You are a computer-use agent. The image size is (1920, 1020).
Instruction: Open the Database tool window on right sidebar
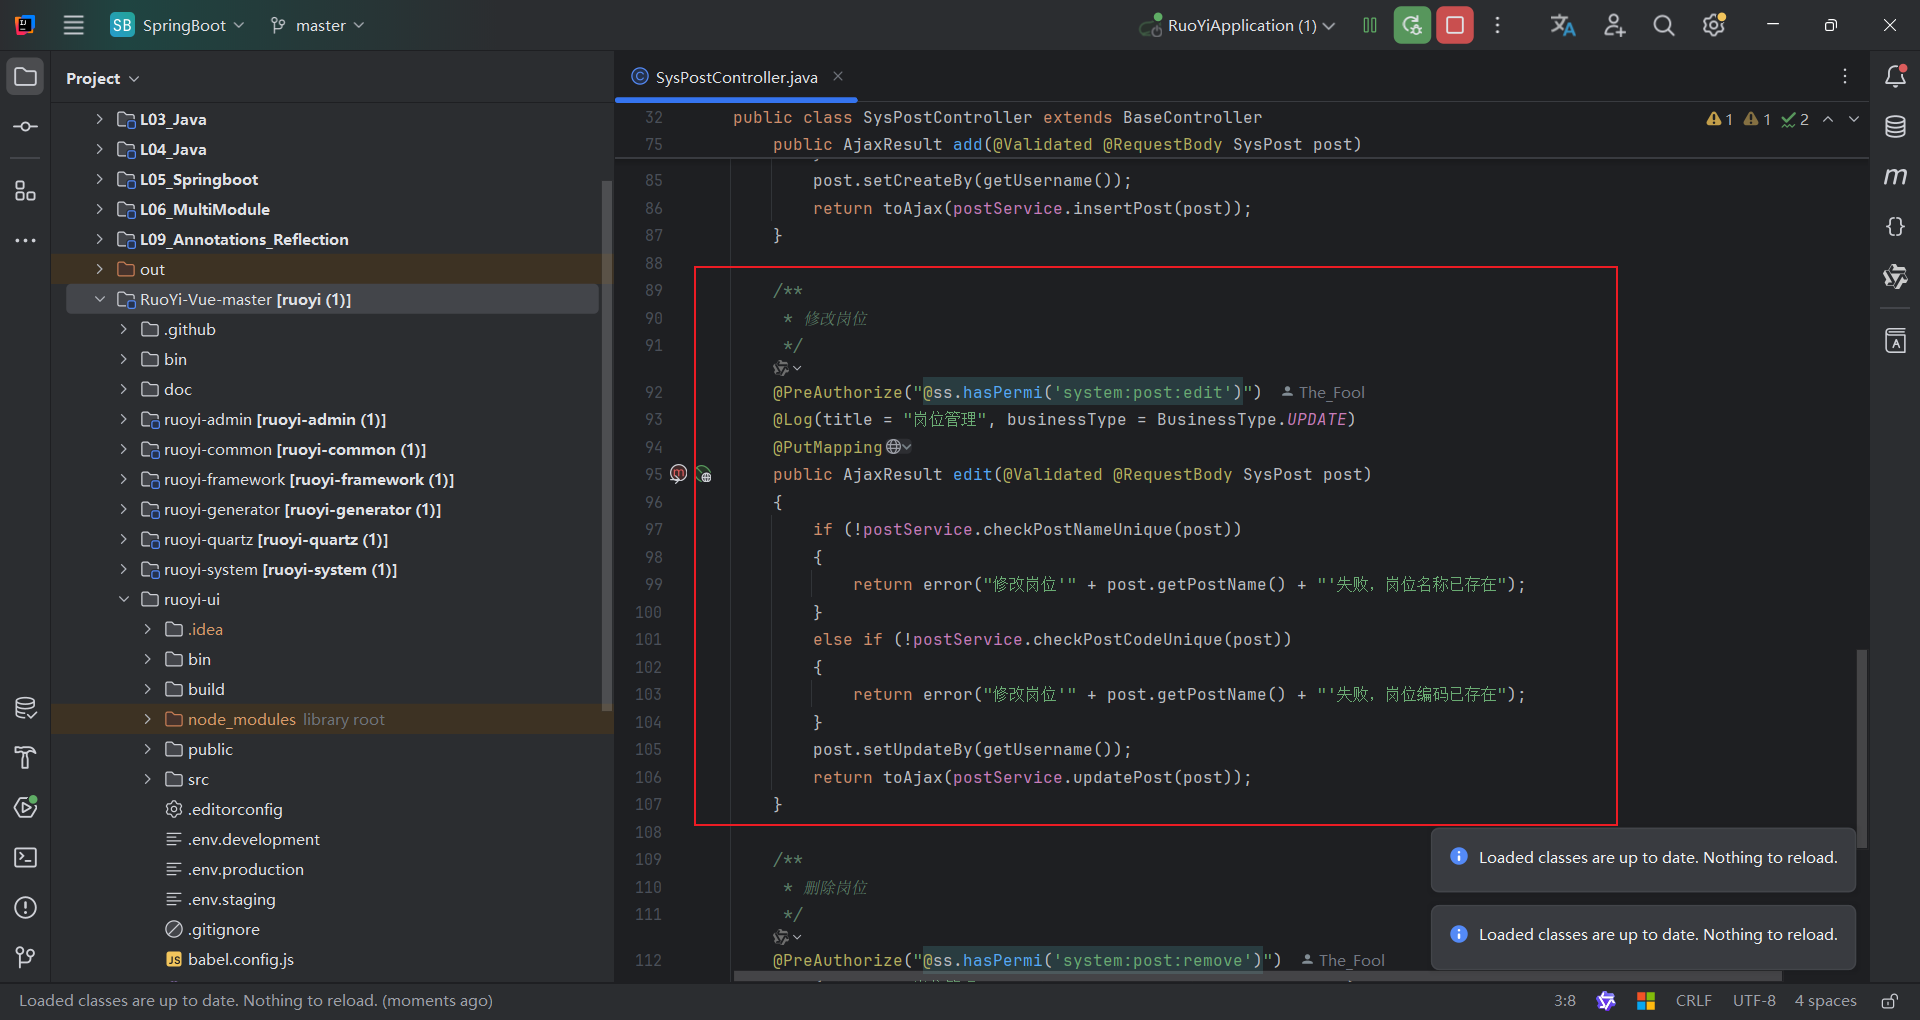click(1895, 127)
